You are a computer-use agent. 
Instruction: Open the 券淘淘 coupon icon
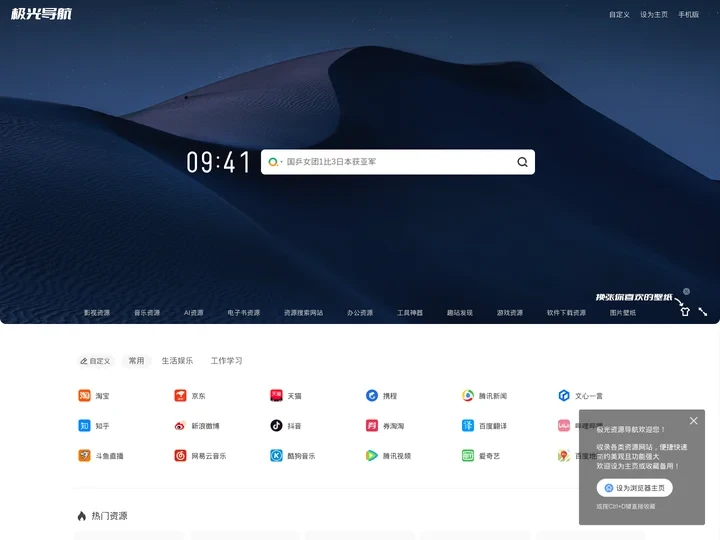[372, 426]
